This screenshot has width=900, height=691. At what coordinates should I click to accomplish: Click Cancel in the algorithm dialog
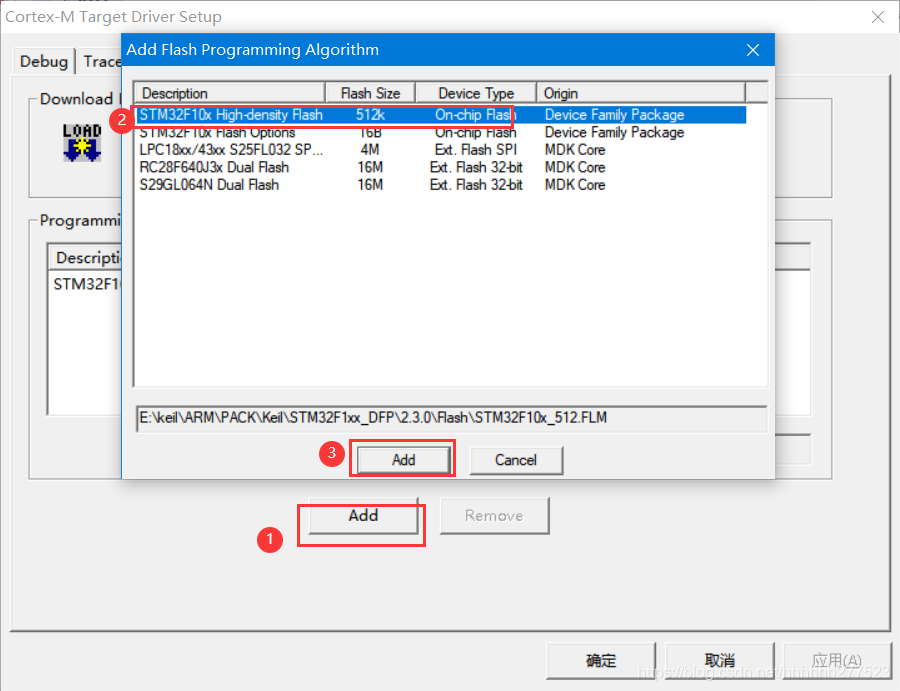point(516,460)
